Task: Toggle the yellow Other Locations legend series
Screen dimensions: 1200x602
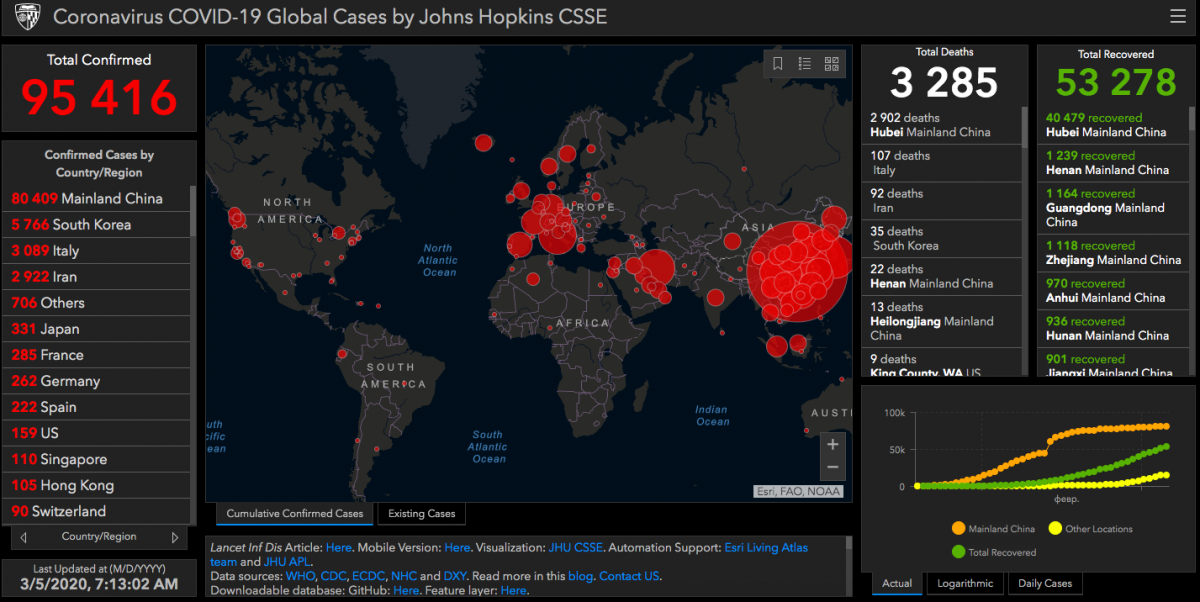Action: (1090, 529)
